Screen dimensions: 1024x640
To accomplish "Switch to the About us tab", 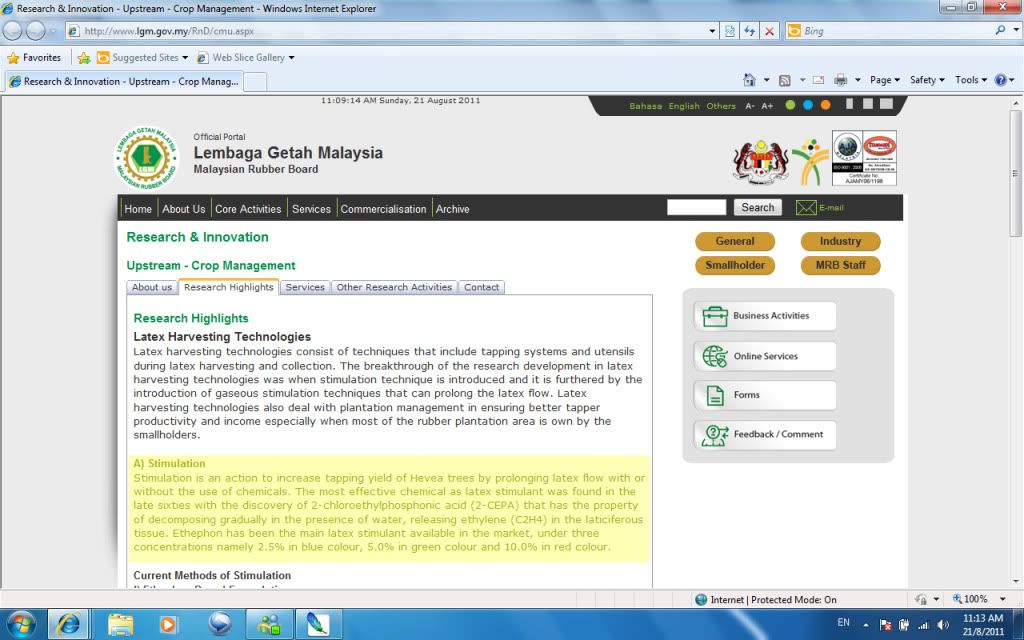I will point(152,287).
